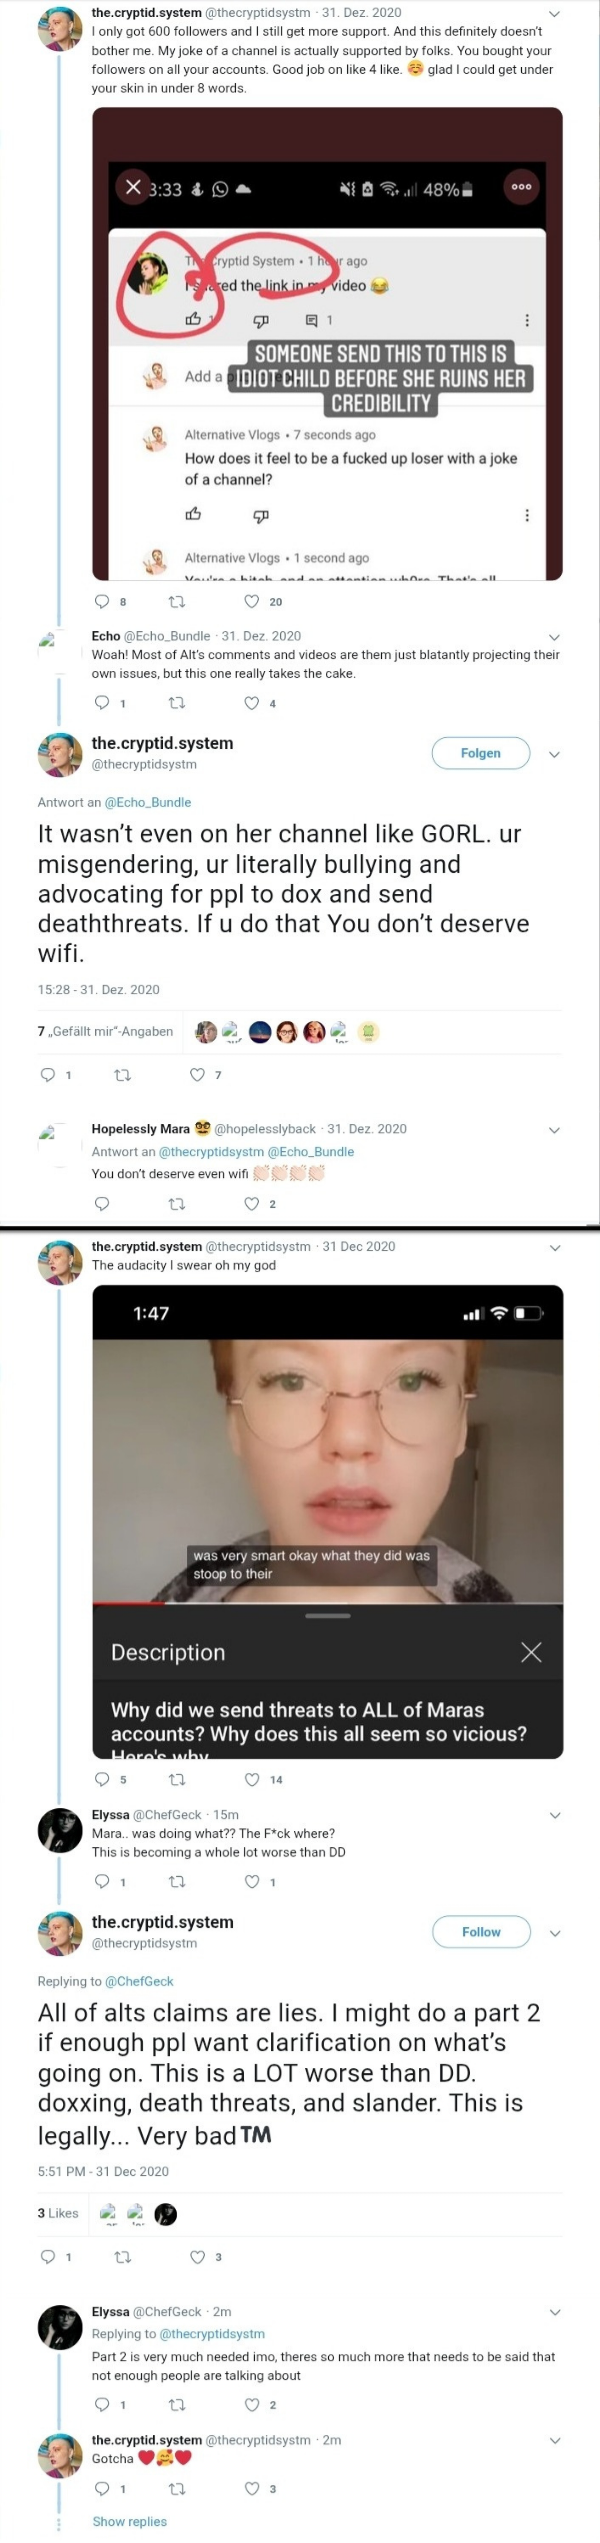Screen dimensions: 600x2543
Task: Expand options chevron on first tweet
Action: tap(555, 14)
